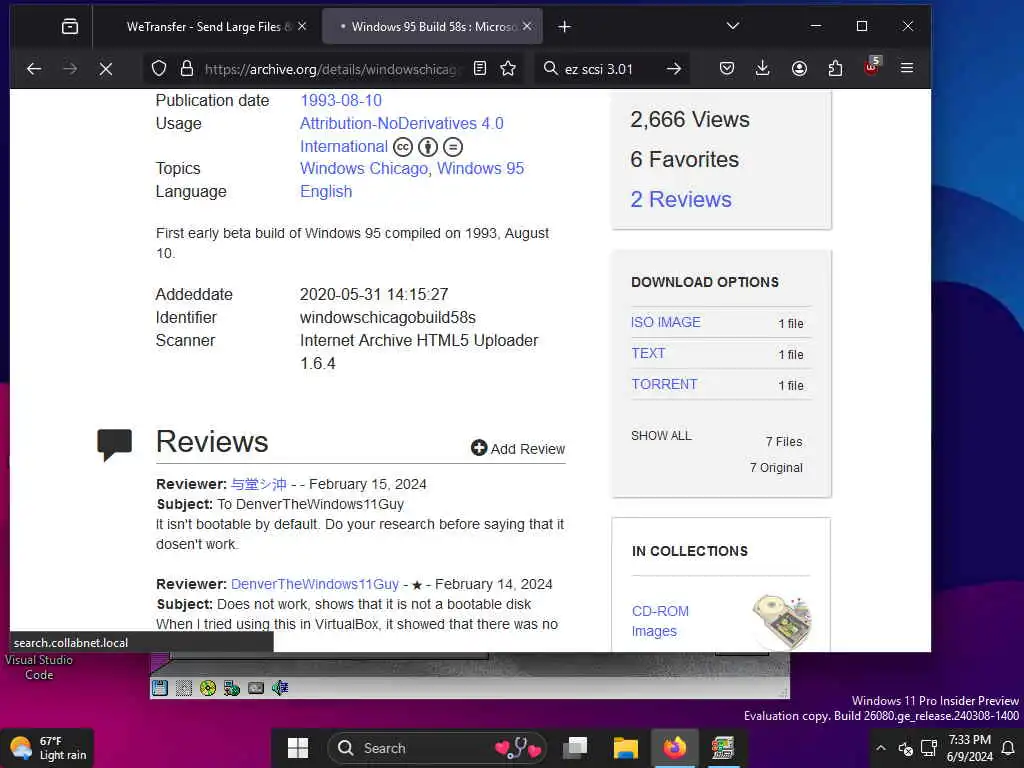Show all download files
1024x768 pixels.
tap(661, 436)
